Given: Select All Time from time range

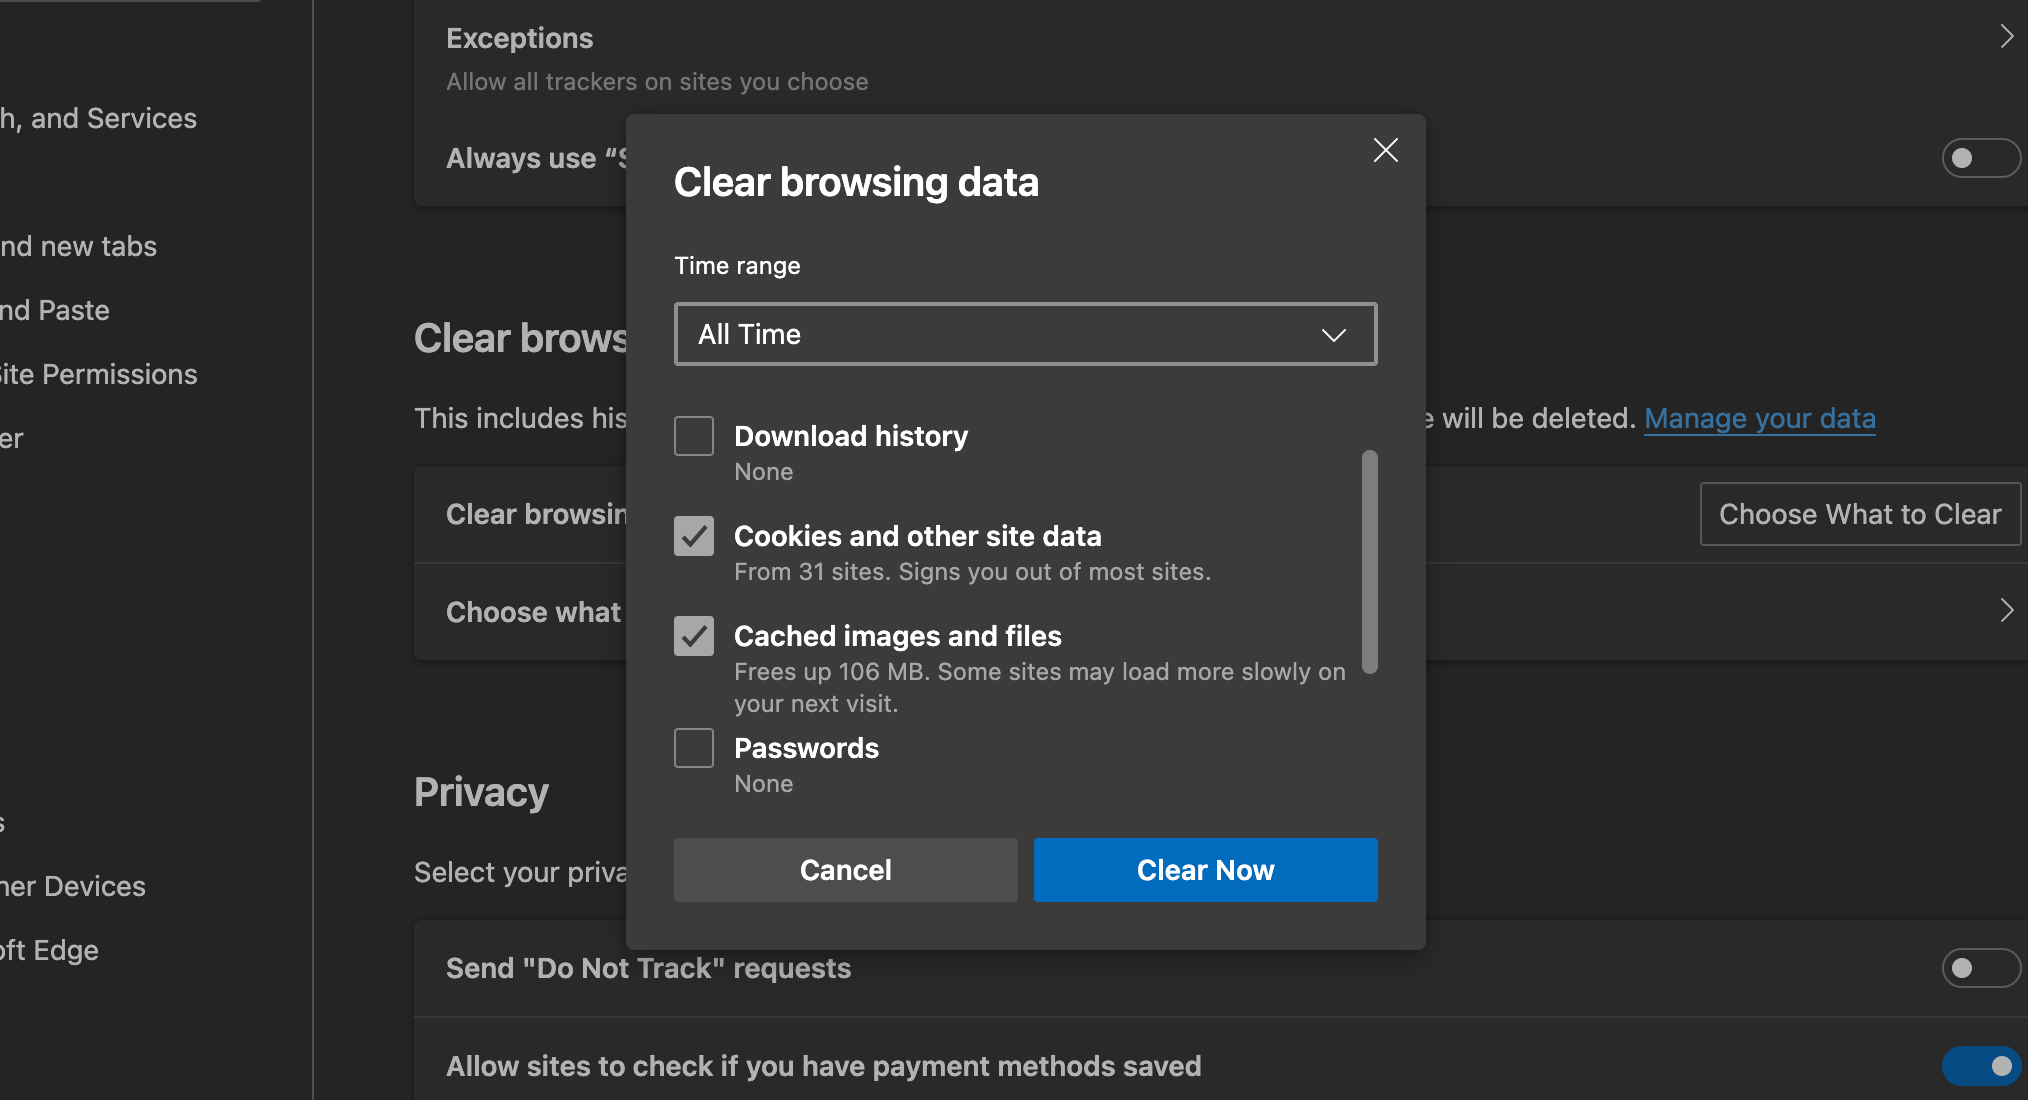Looking at the screenshot, I should pyautogui.click(x=1026, y=333).
